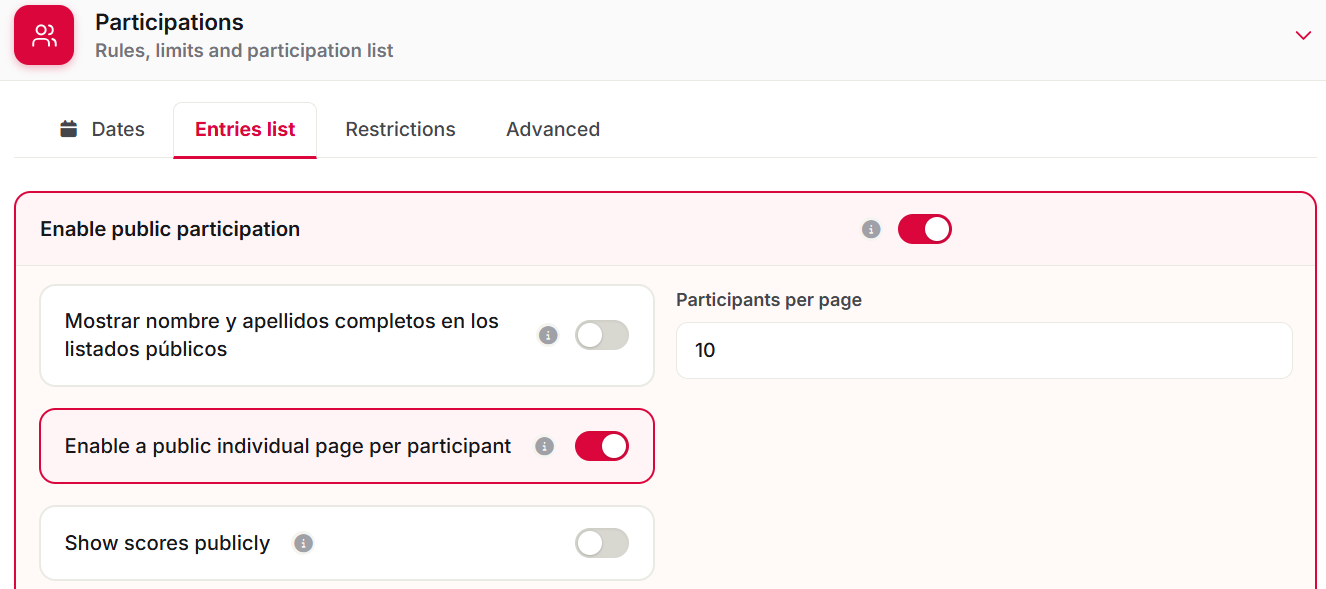Click the Show scores publicly label
1326x589 pixels.
tap(167, 543)
